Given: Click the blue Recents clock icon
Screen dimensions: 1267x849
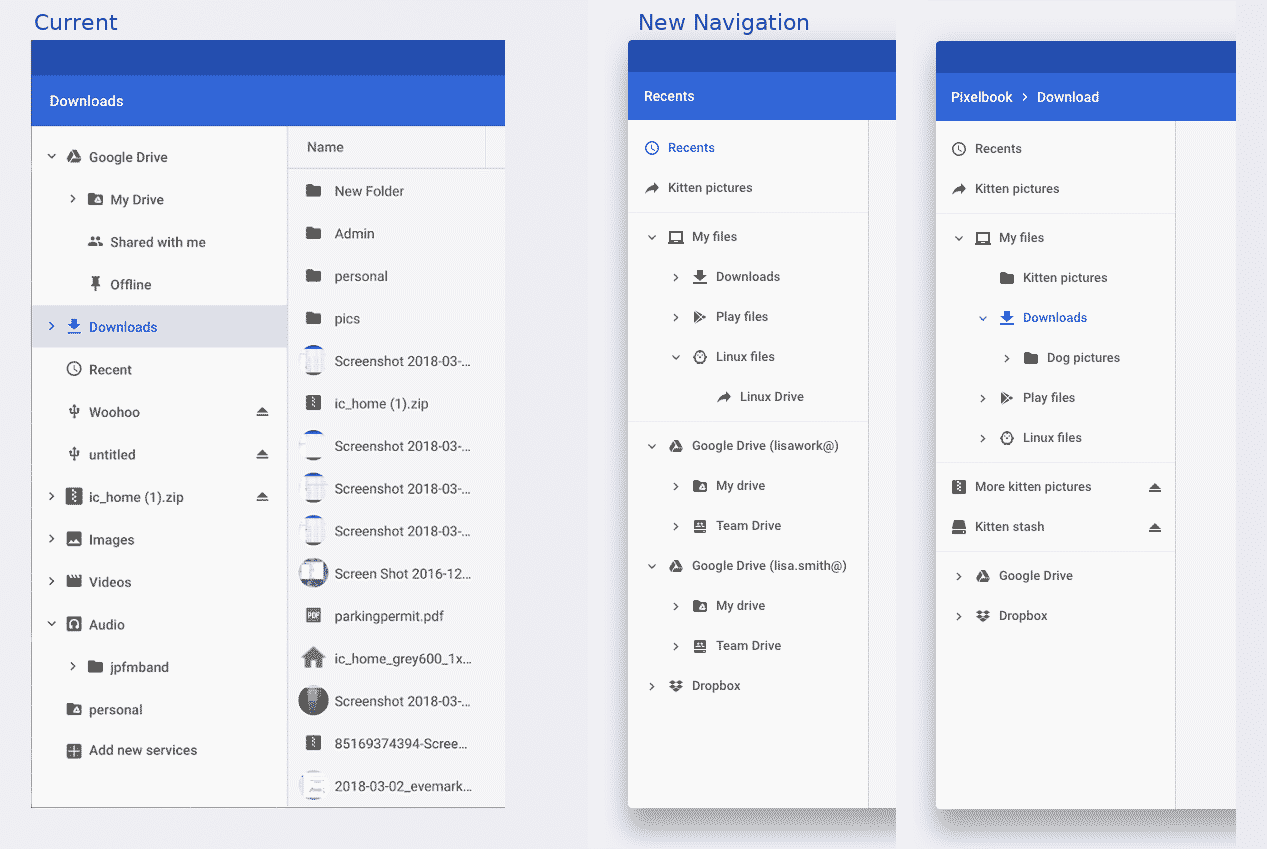Looking at the screenshot, I should 652,148.
